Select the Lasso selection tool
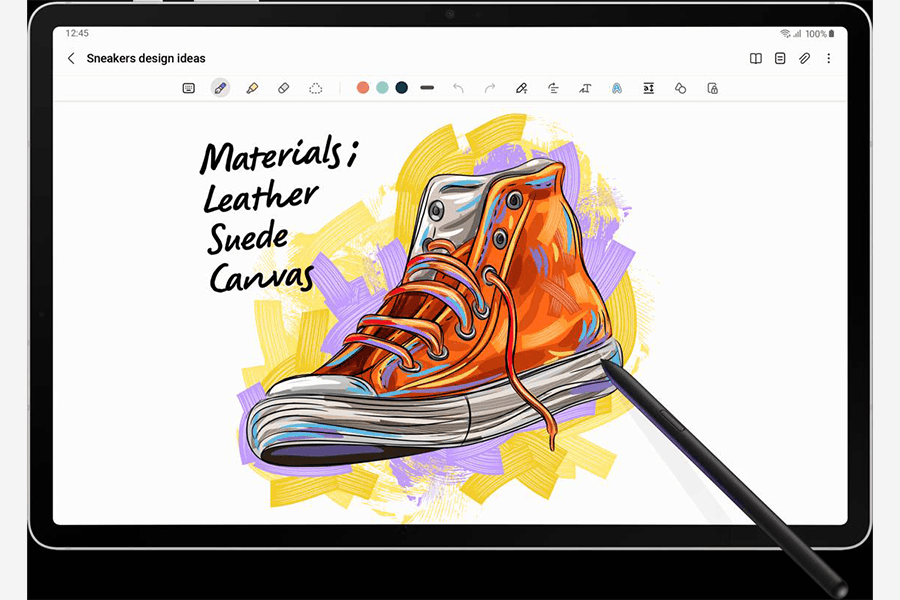 tap(315, 88)
